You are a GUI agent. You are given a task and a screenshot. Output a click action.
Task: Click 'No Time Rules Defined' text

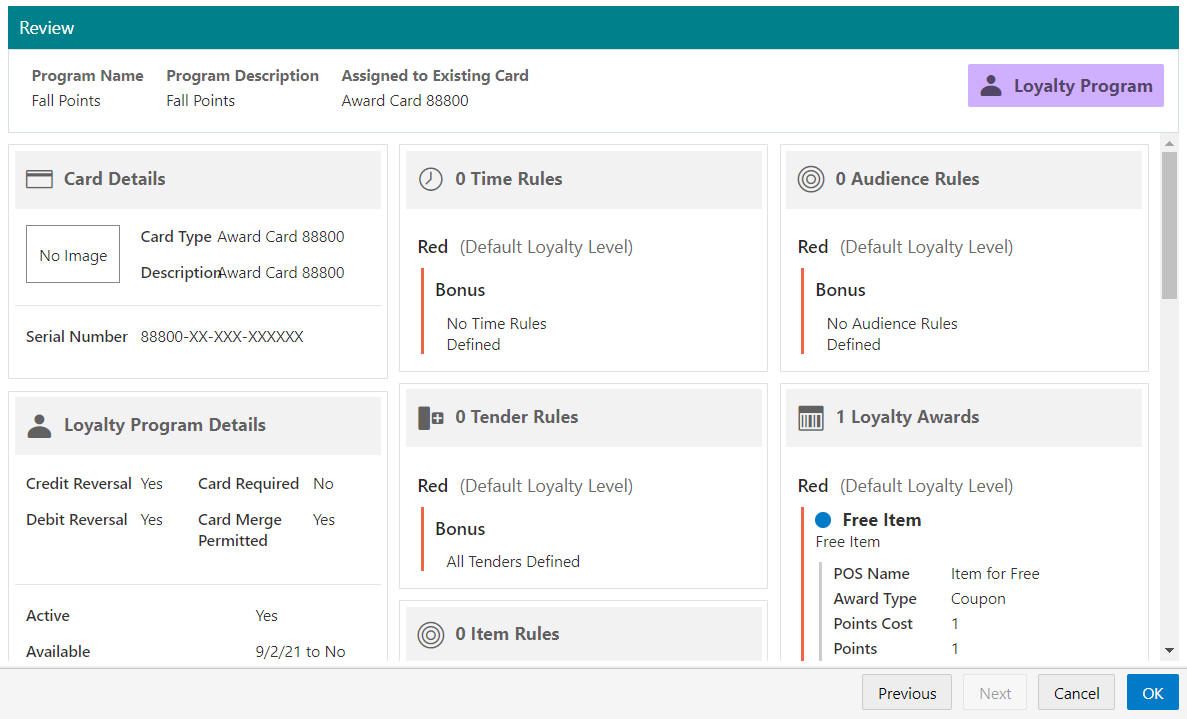(496, 334)
